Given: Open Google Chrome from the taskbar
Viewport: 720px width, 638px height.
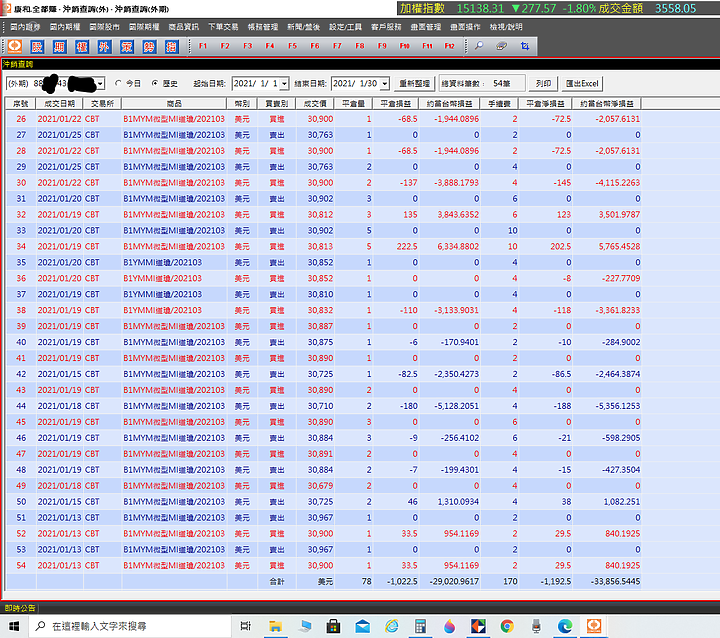Looking at the screenshot, I should 507,626.
